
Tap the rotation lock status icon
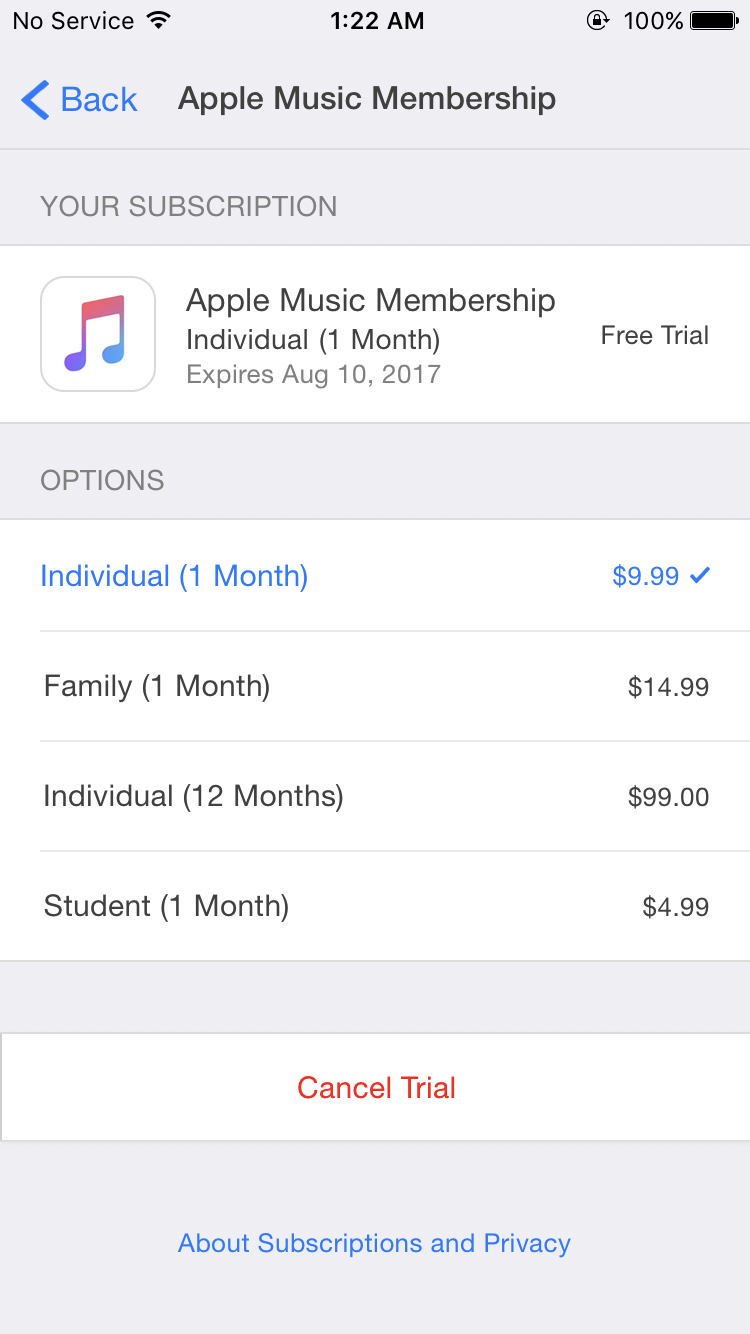(598, 20)
